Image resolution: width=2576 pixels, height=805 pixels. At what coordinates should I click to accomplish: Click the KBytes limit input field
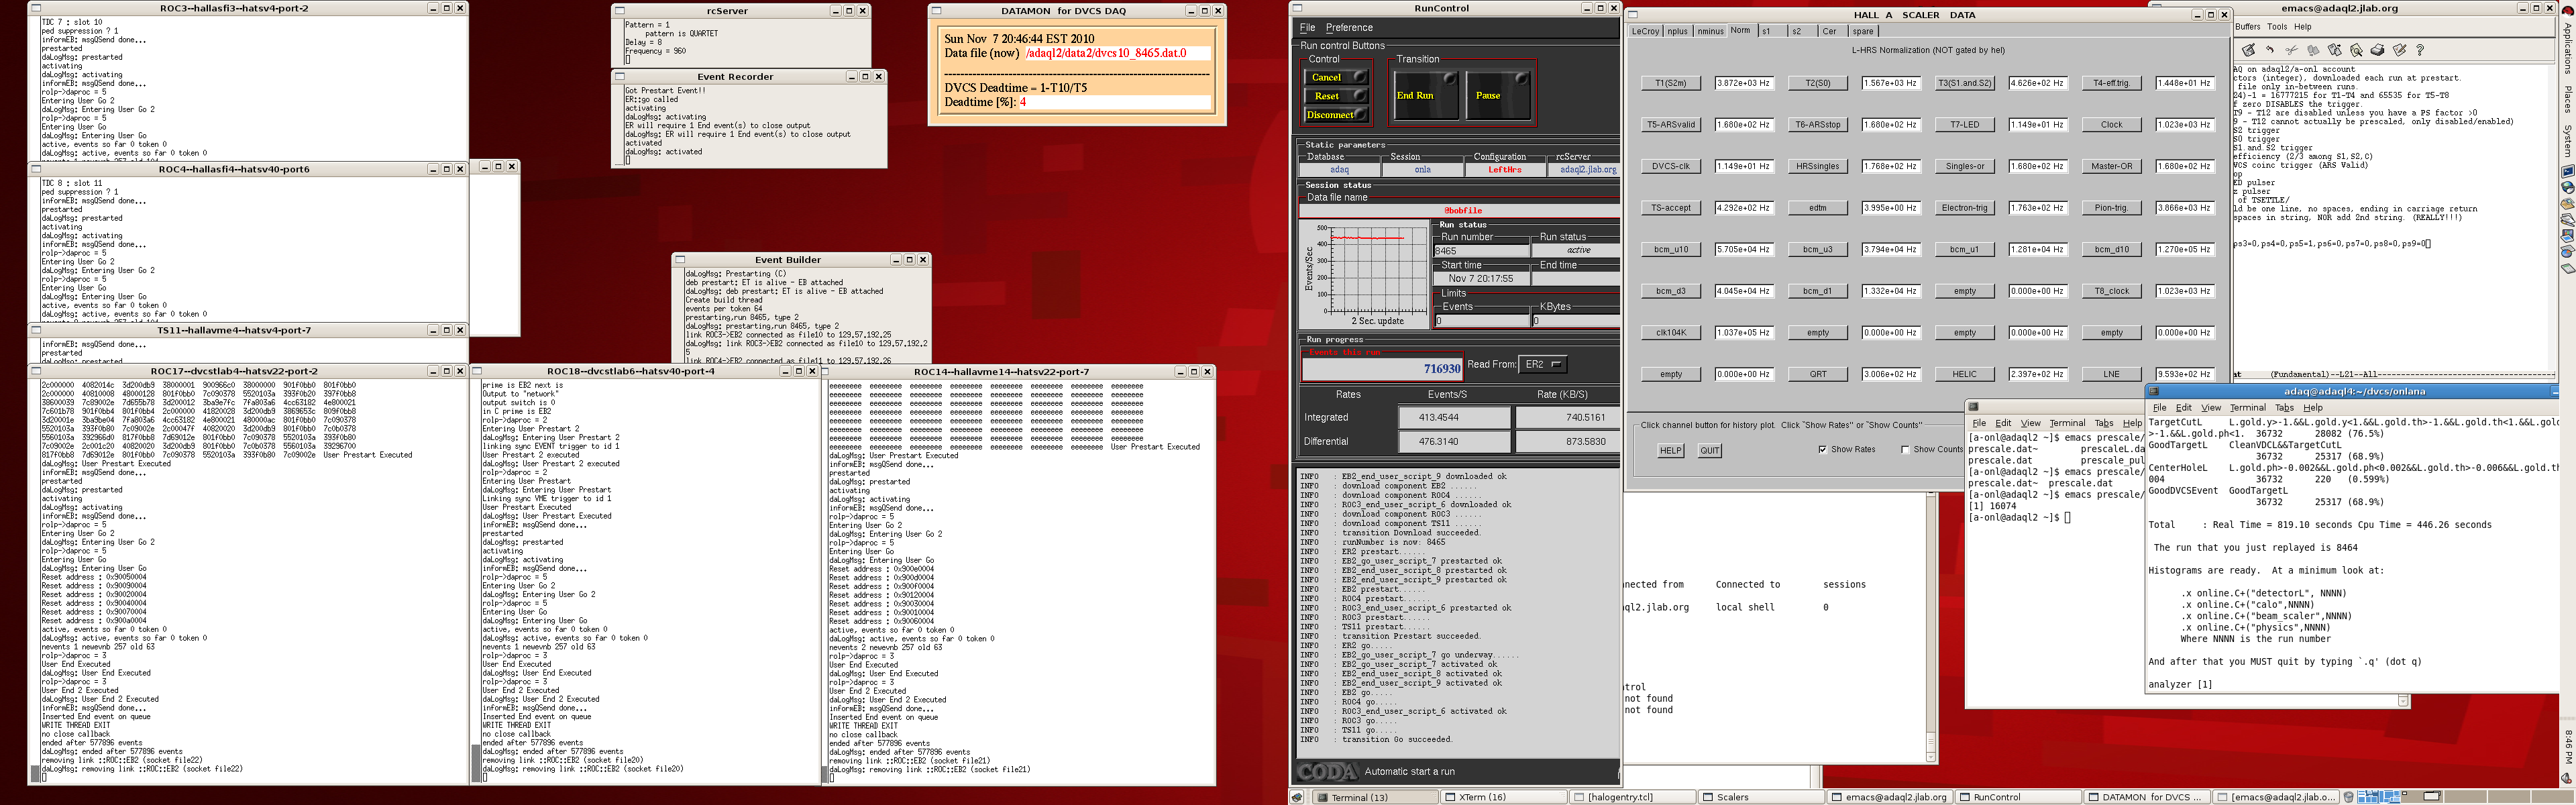click(1575, 321)
